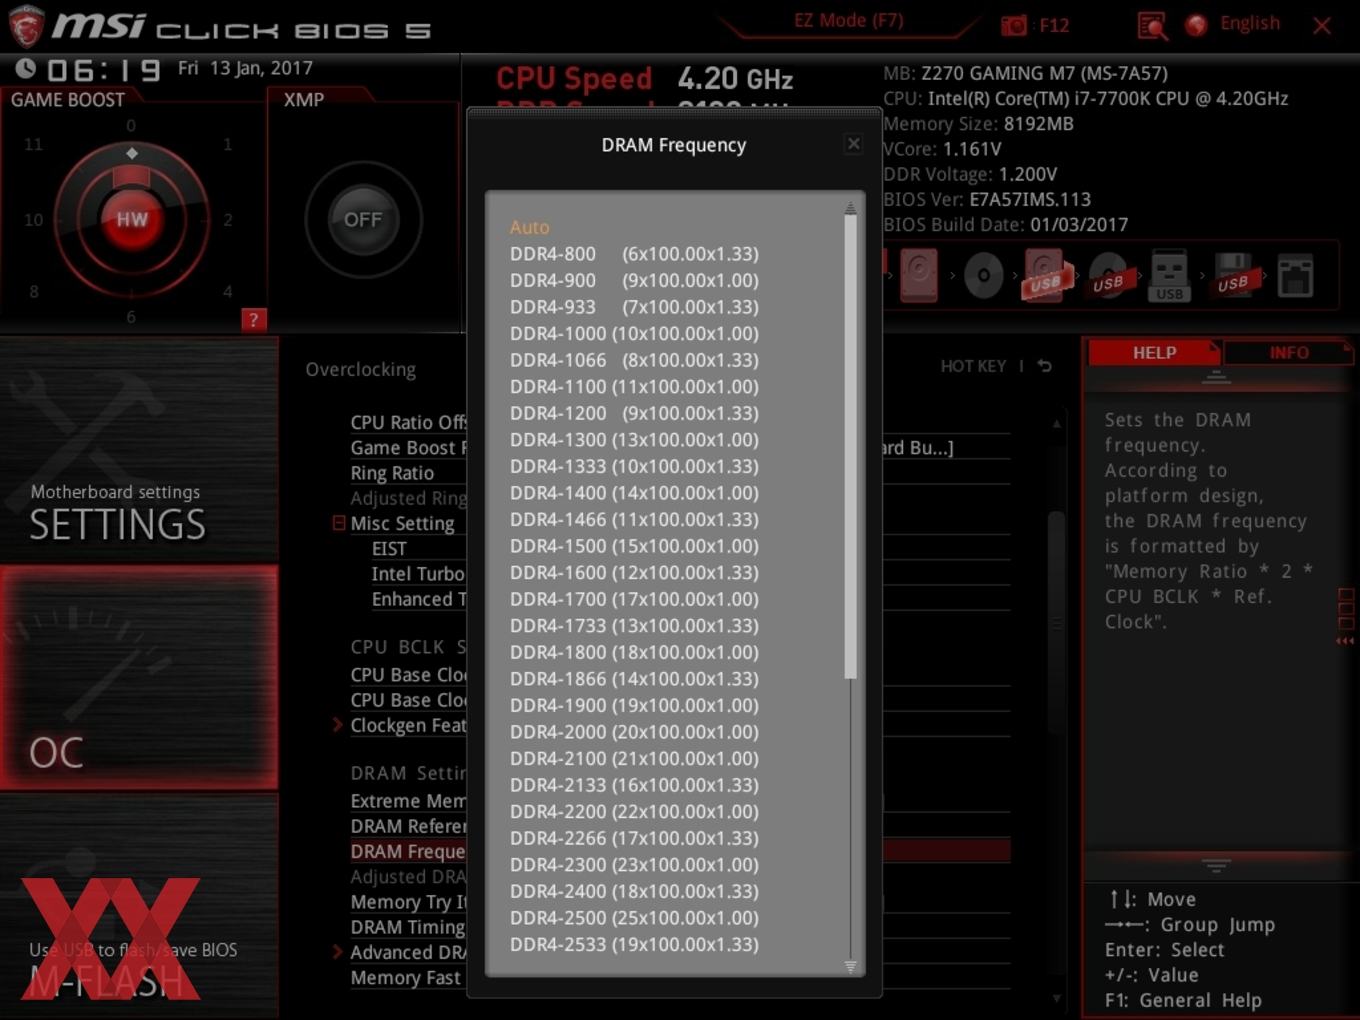Select the DRAM Timing Mode setting
1360x1020 pixels.
[x=408, y=927]
